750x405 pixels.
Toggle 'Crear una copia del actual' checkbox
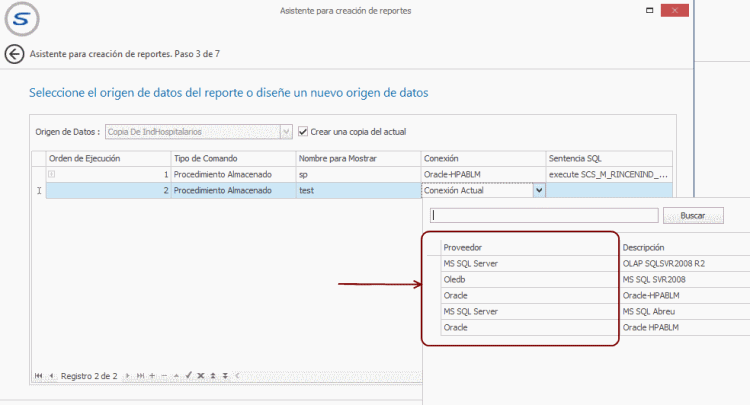tap(304, 131)
